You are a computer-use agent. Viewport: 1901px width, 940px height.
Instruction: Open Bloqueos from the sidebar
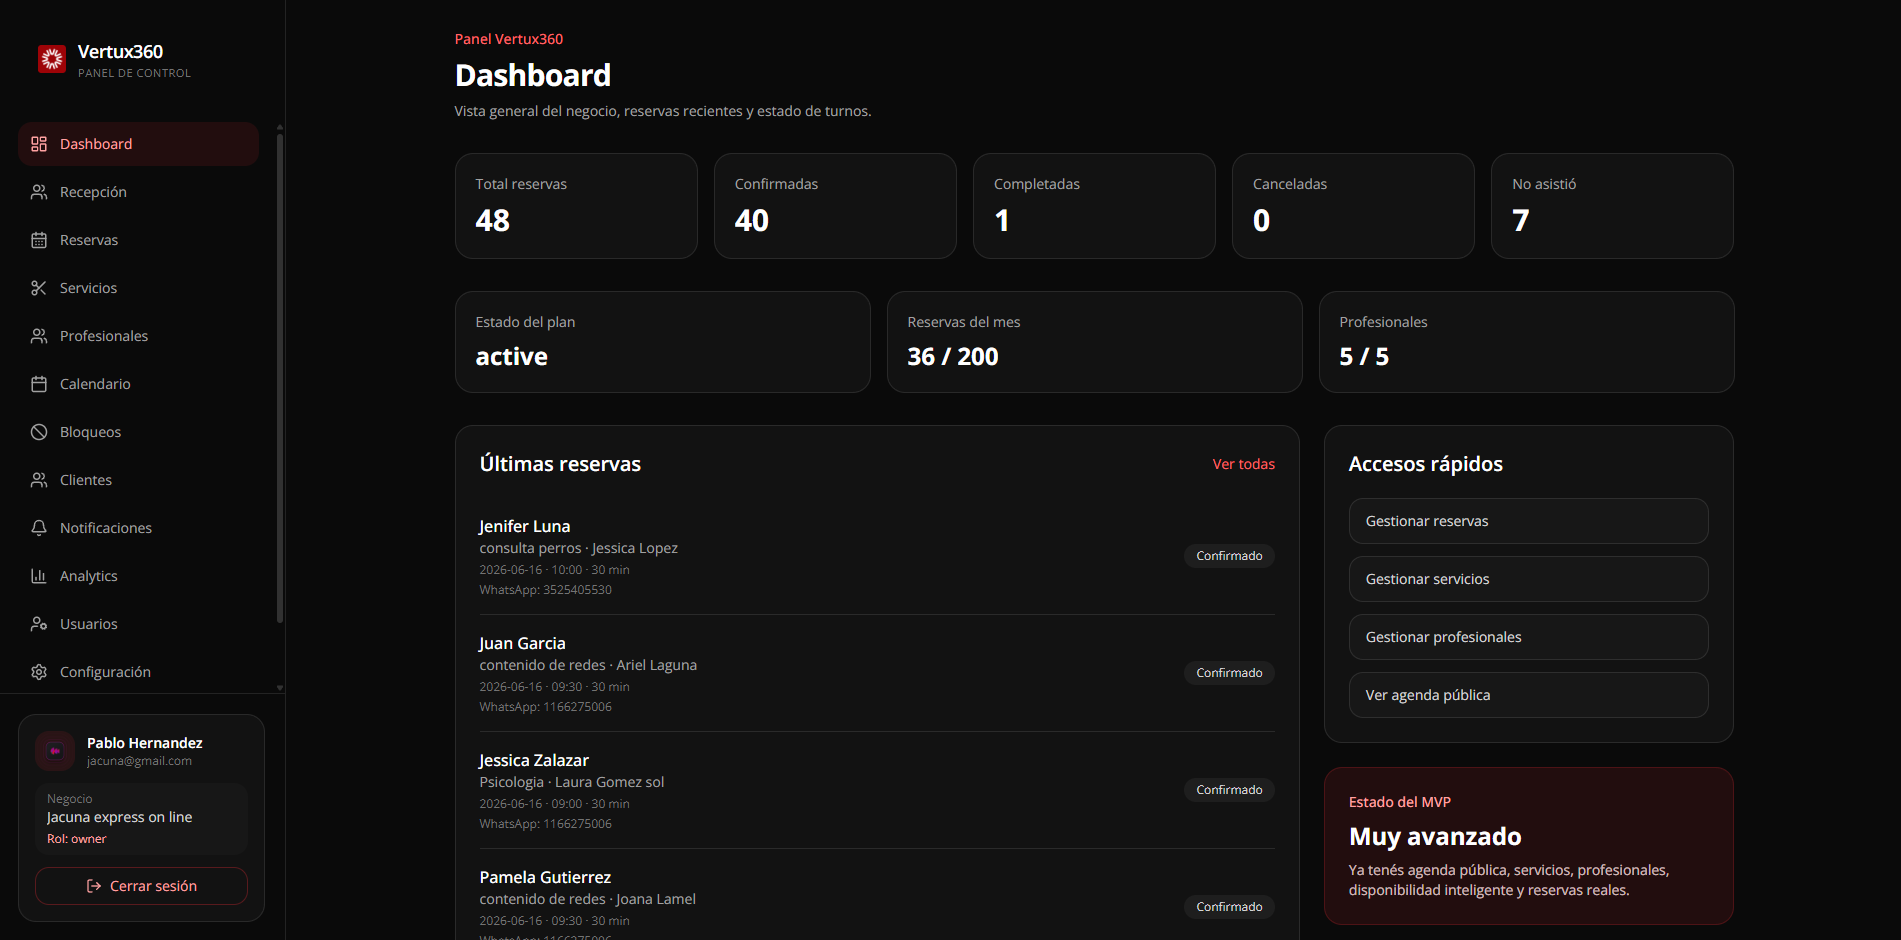point(138,432)
